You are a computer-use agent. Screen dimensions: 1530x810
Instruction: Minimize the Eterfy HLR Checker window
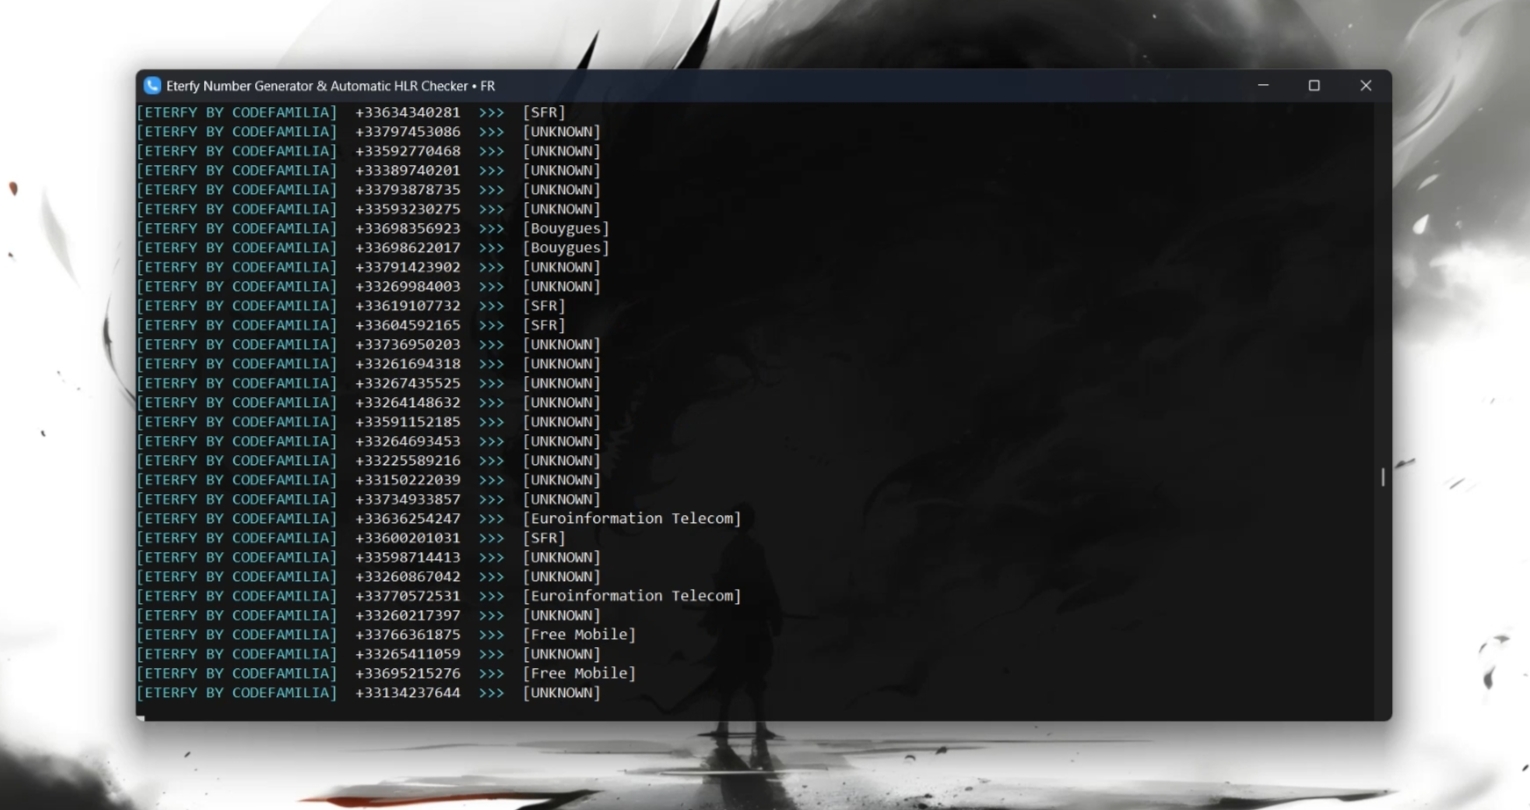1263,86
